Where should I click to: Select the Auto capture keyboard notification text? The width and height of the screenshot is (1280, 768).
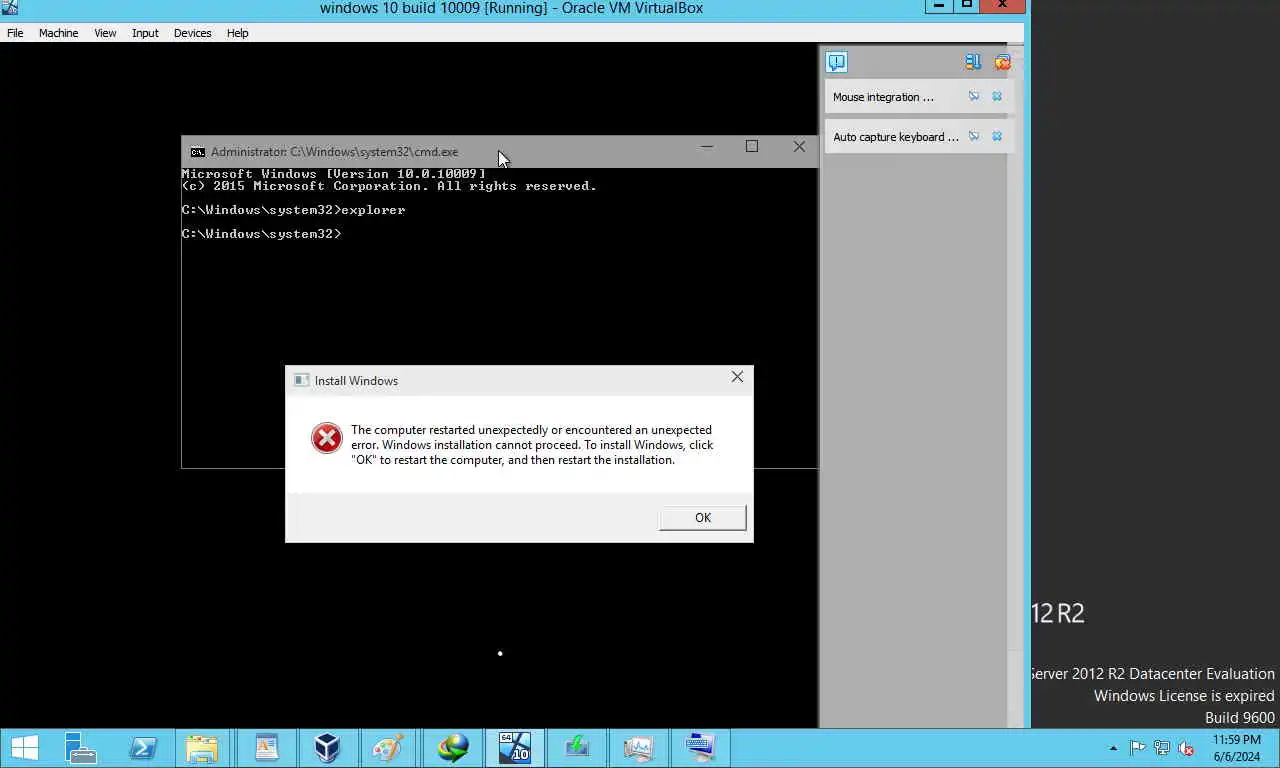click(896, 137)
